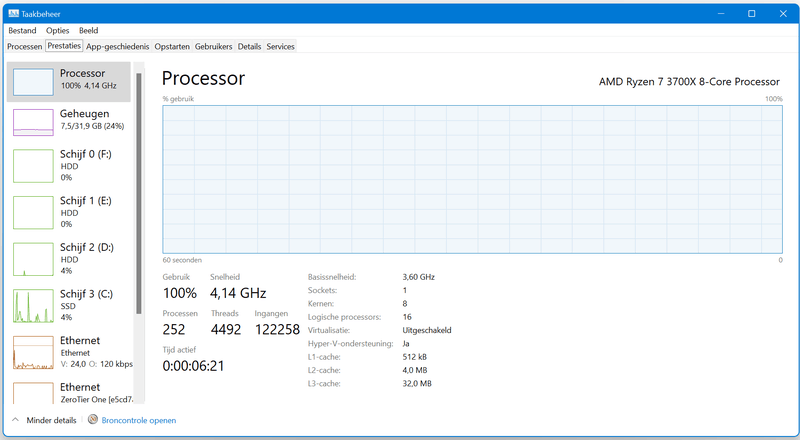Click the L2-cache value 4,0 MB
The height and width of the screenshot is (440, 800).
pos(415,370)
